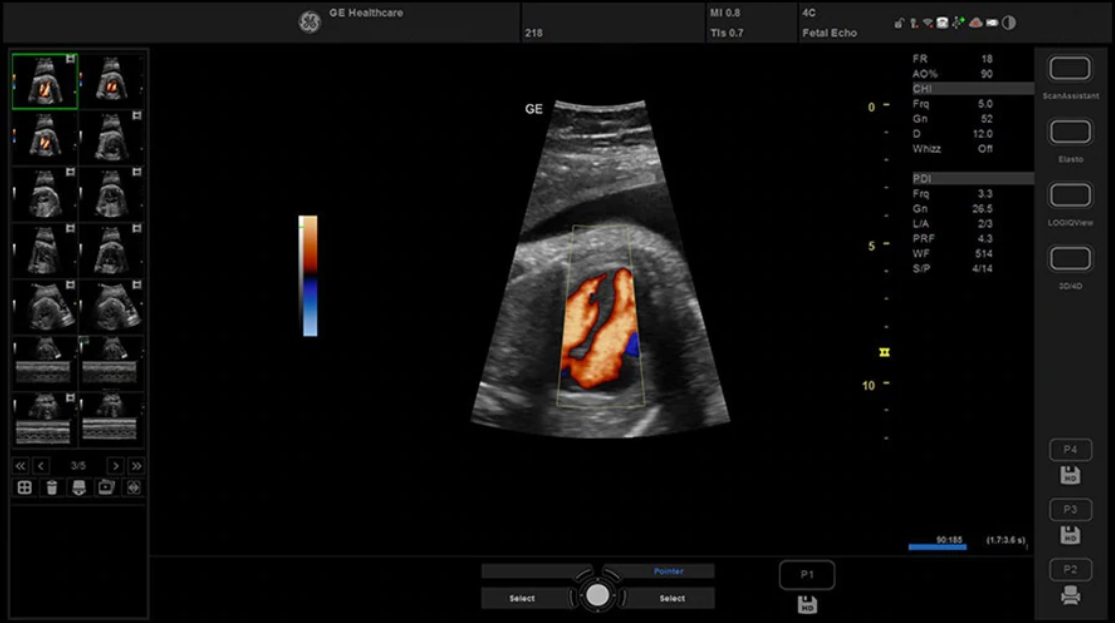1115x623 pixels.
Task: Launch LOGIQView panoramic mode
Action: pyautogui.click(x=1069, y=196)
